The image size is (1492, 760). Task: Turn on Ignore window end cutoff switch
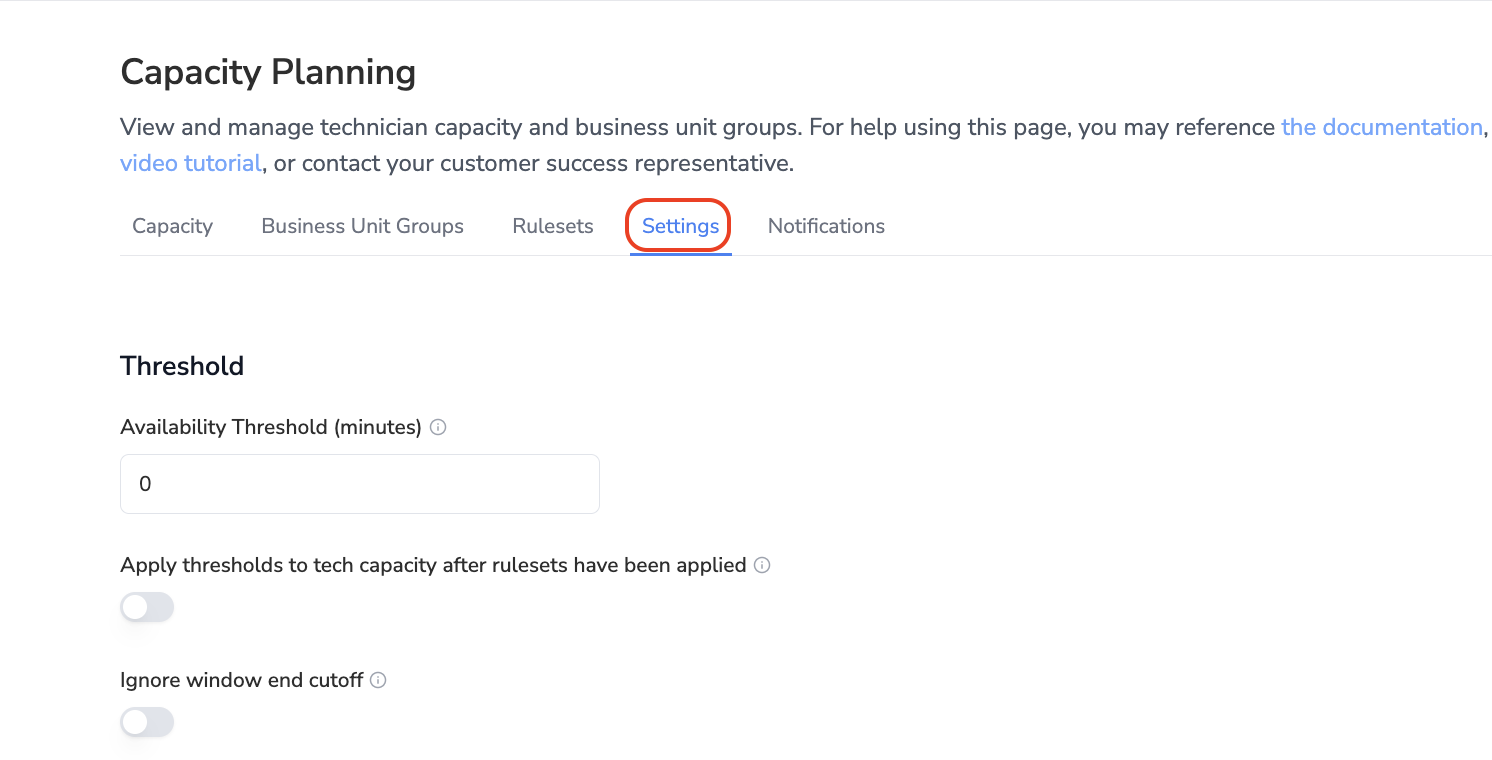coord(147,722)
